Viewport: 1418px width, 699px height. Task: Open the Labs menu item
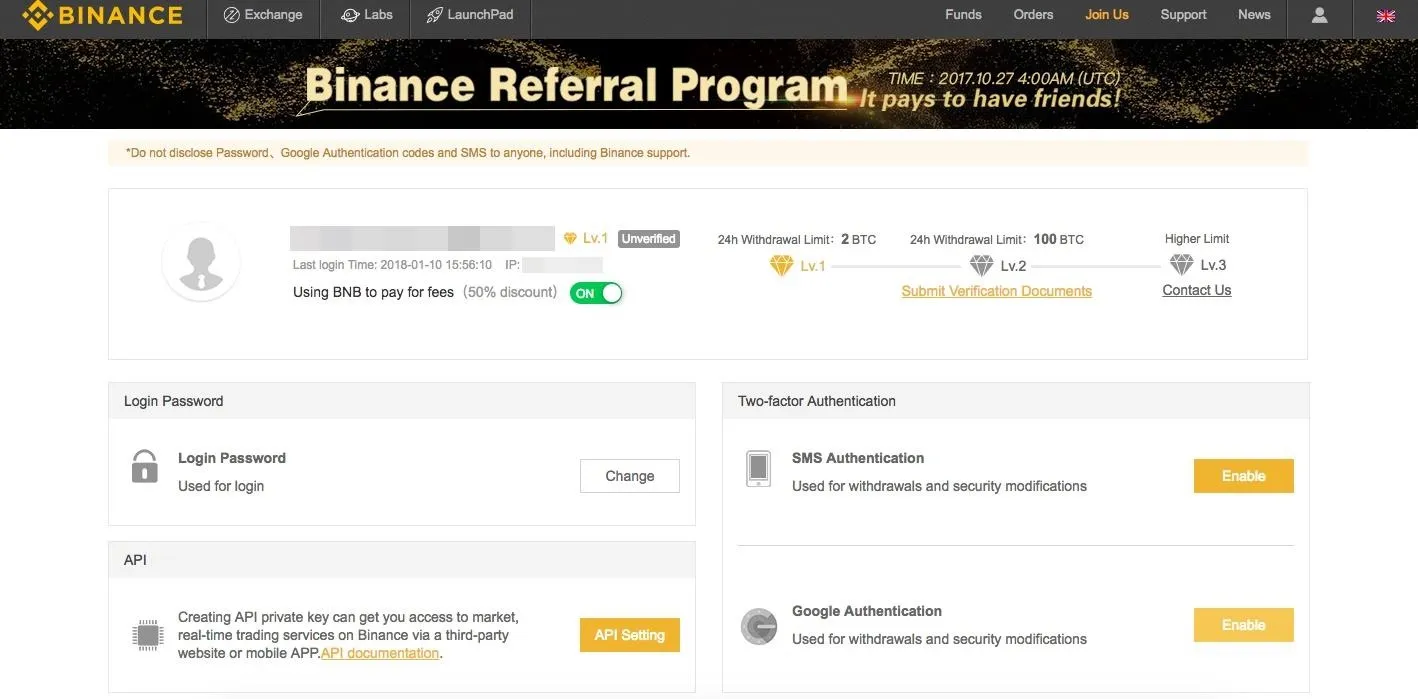point(366,15)
